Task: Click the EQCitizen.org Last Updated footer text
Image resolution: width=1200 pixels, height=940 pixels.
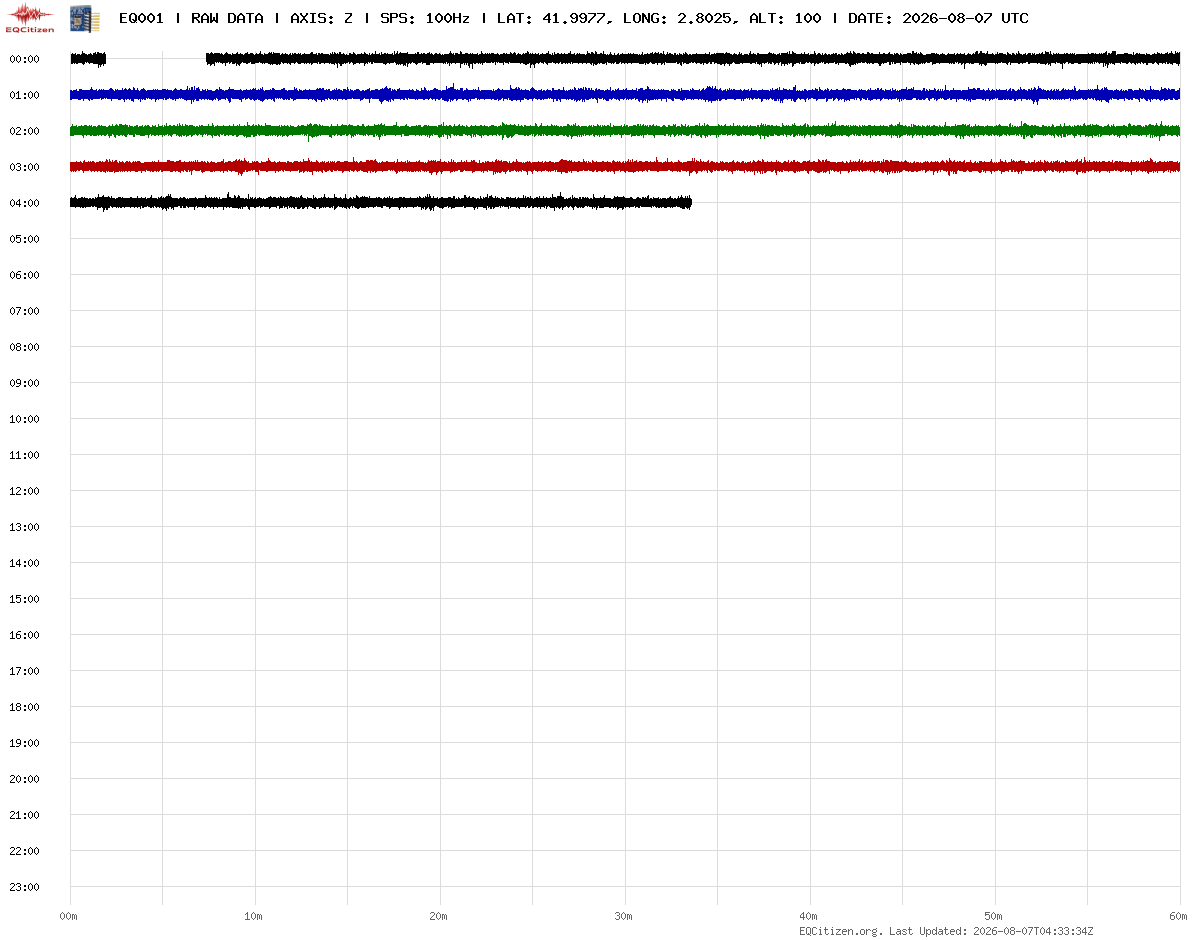Action: click(x=946, y=931)
